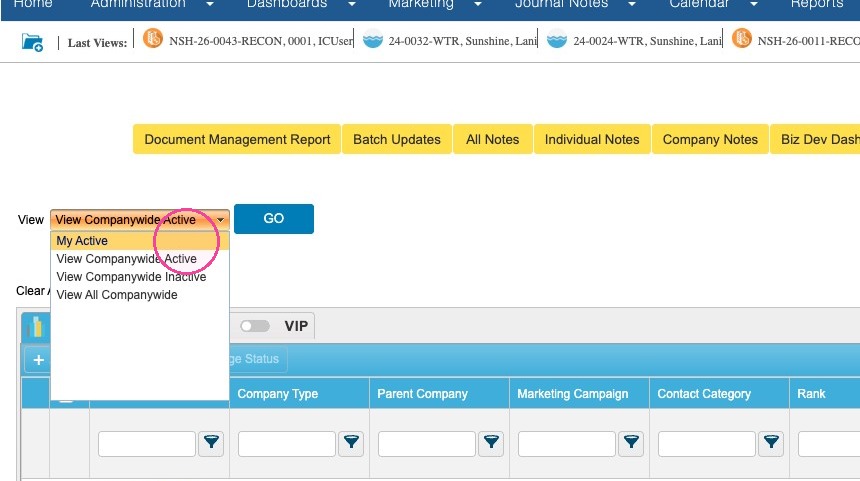Open the View dropdown combo box
Image resolution: width=860 pixels, height=481 pixels.
pyautogui.click(x=140, y=219)
